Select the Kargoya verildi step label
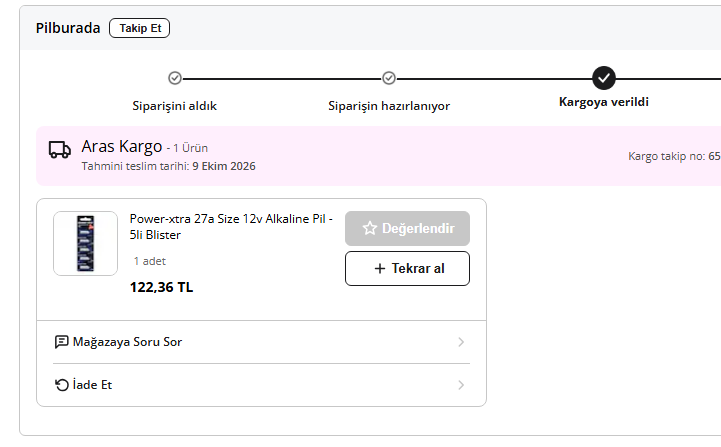721x447 pixels. pos(604,102)
